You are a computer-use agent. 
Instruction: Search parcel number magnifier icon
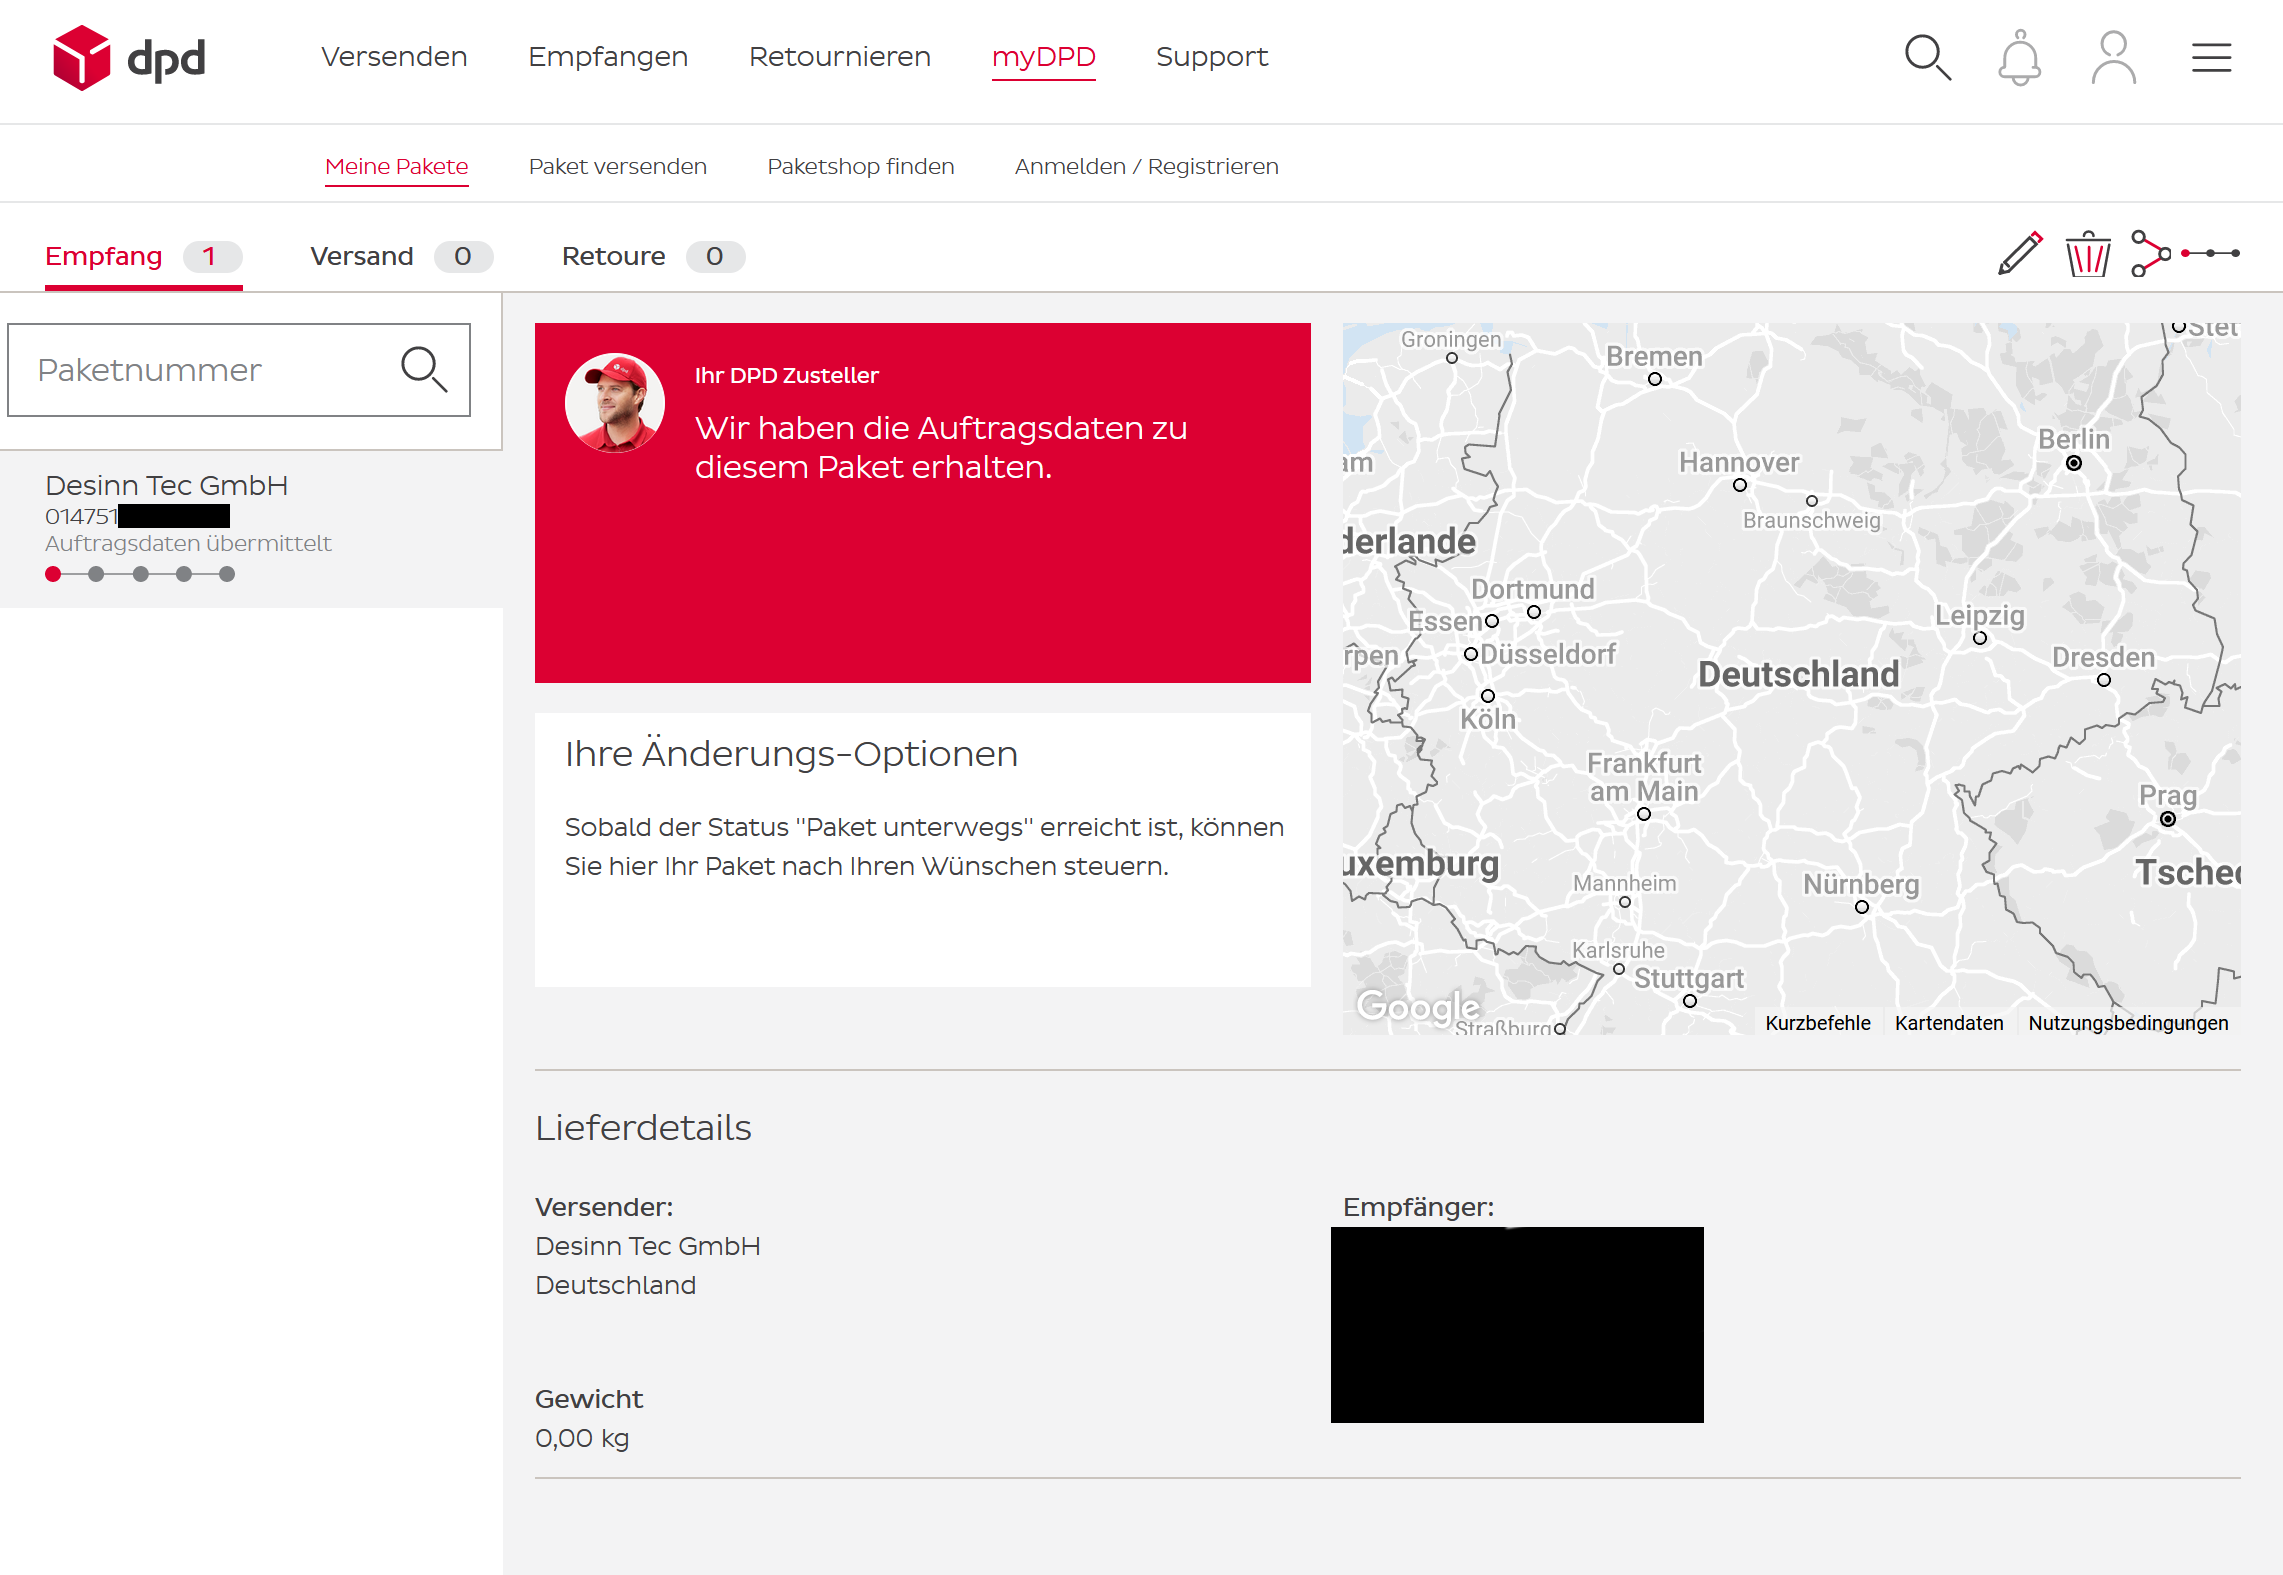(424, 370)
